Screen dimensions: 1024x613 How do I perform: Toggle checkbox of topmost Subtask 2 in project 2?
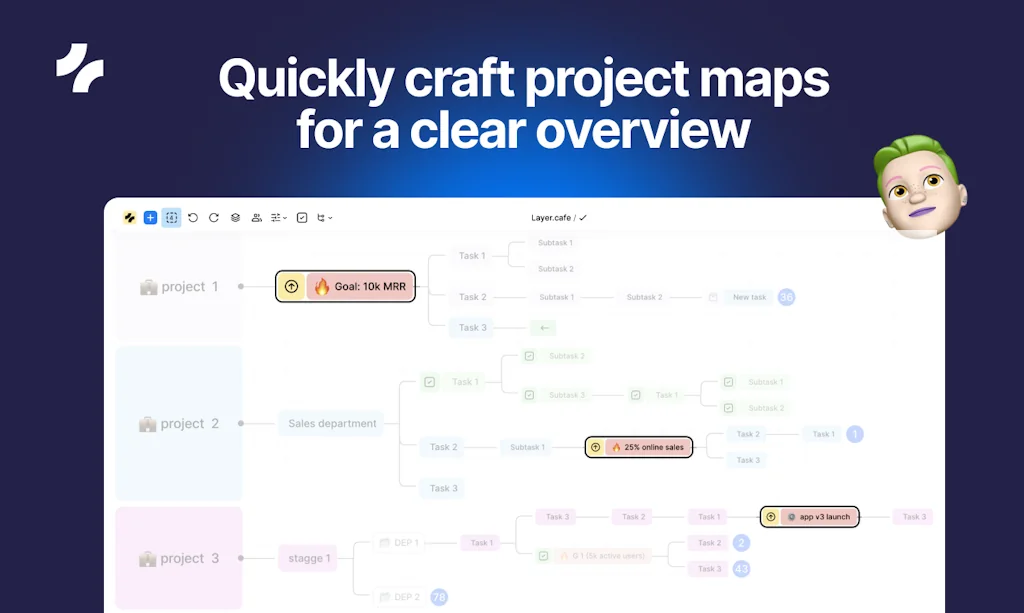click(x=530, y=356)
